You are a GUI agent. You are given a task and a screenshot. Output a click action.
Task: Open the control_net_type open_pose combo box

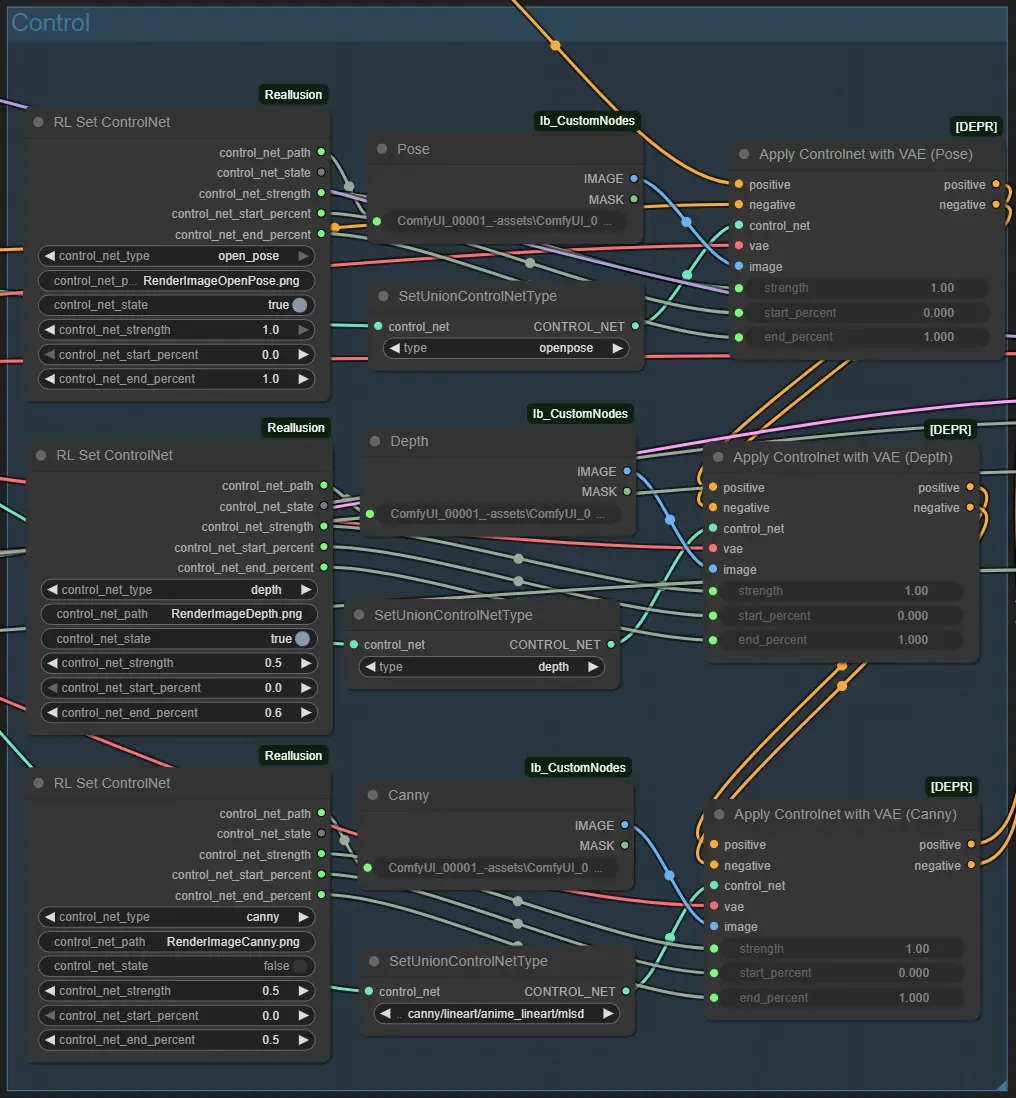[176, 256]
